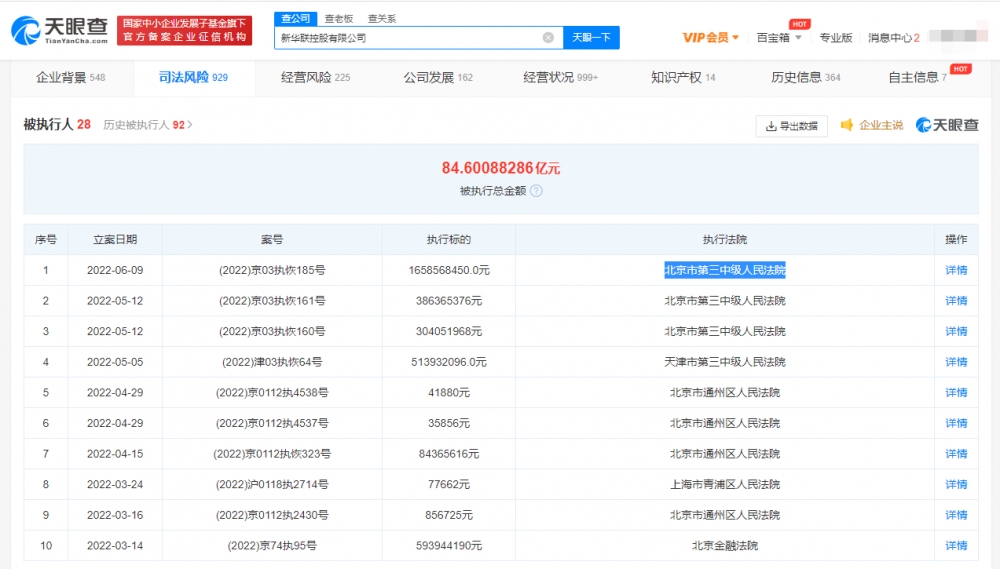Image resolution: width=1000 pixels, height=569 pixels.
Task: Click 北京金融法院 court cell
Action: point(724,545)
